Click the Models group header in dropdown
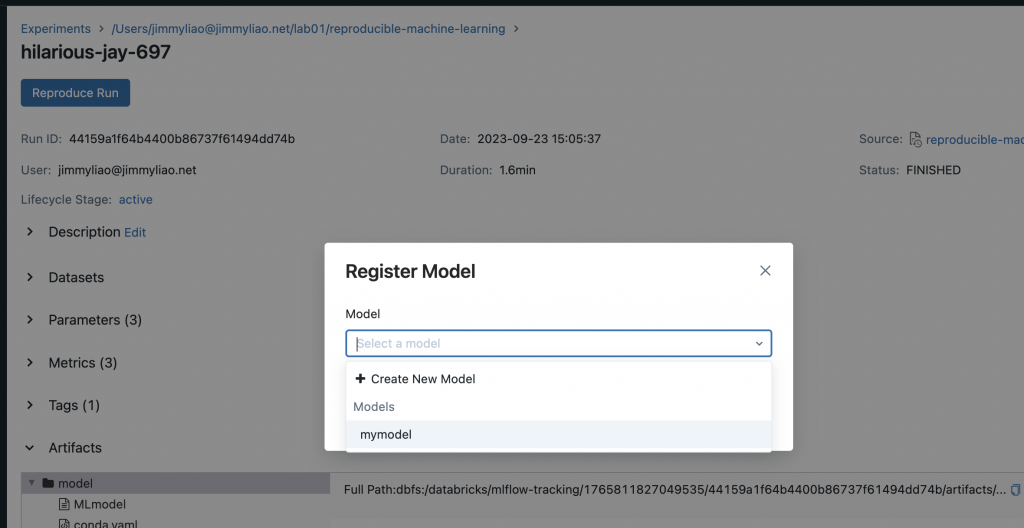 pyautogui.click(x=374, y=406)
